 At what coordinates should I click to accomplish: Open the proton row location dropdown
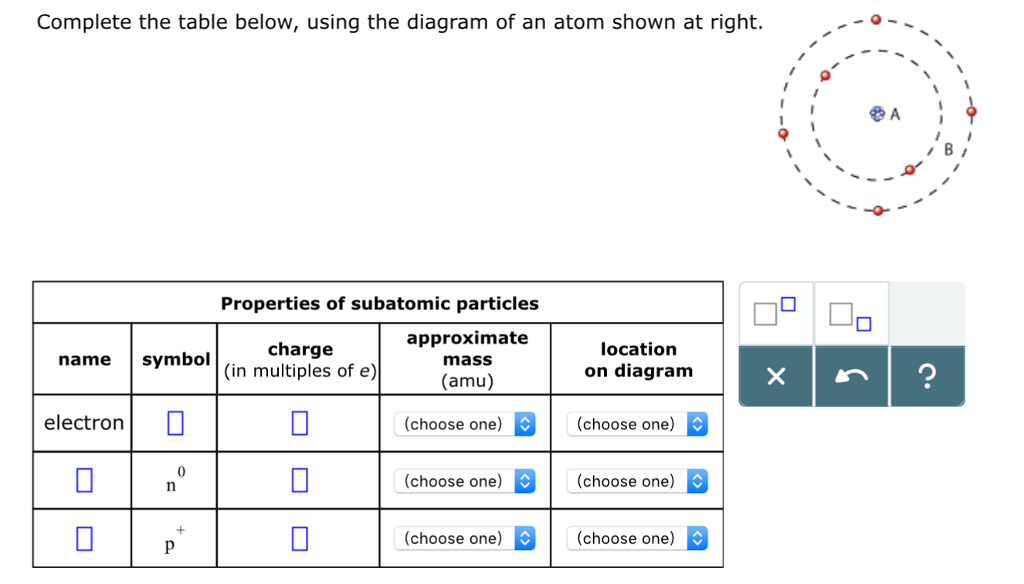tap(638, 538)
